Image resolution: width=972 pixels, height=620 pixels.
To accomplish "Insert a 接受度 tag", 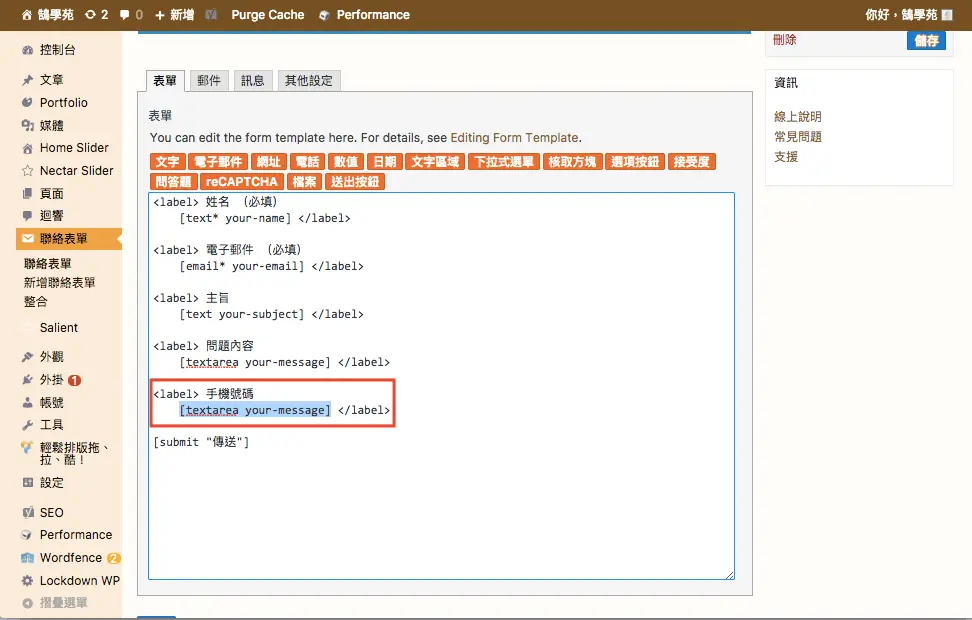I will 692,162.
